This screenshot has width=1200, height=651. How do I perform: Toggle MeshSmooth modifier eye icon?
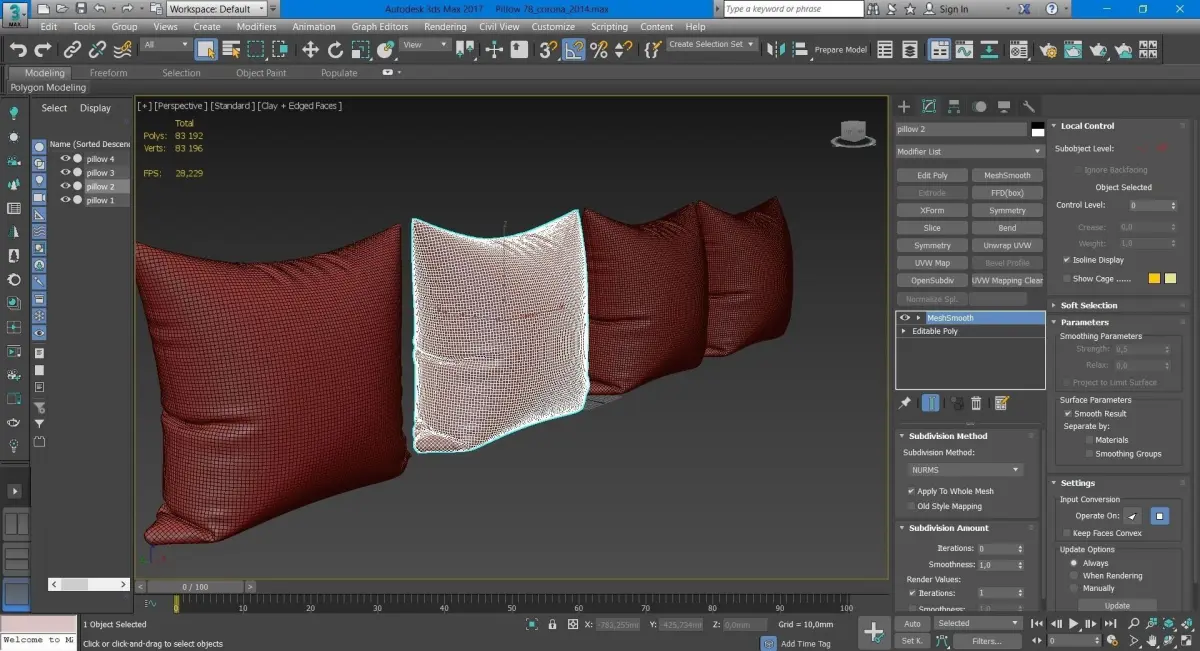coord(905,318)
